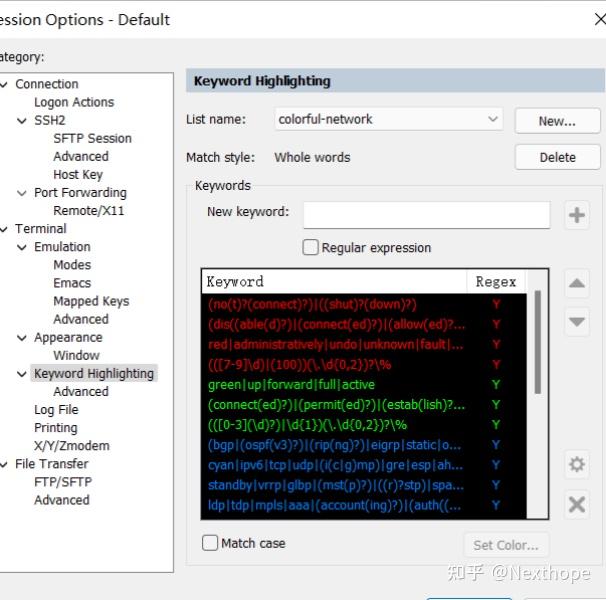The height and width of the screenshot is (600, 606).
Task: Select Logon Actions category
Action: coord(74,102)
